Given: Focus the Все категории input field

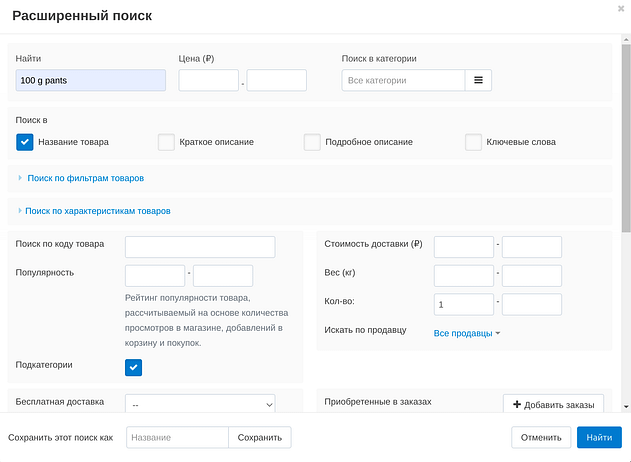Looking at the screenshot, I should pos(402,80).
